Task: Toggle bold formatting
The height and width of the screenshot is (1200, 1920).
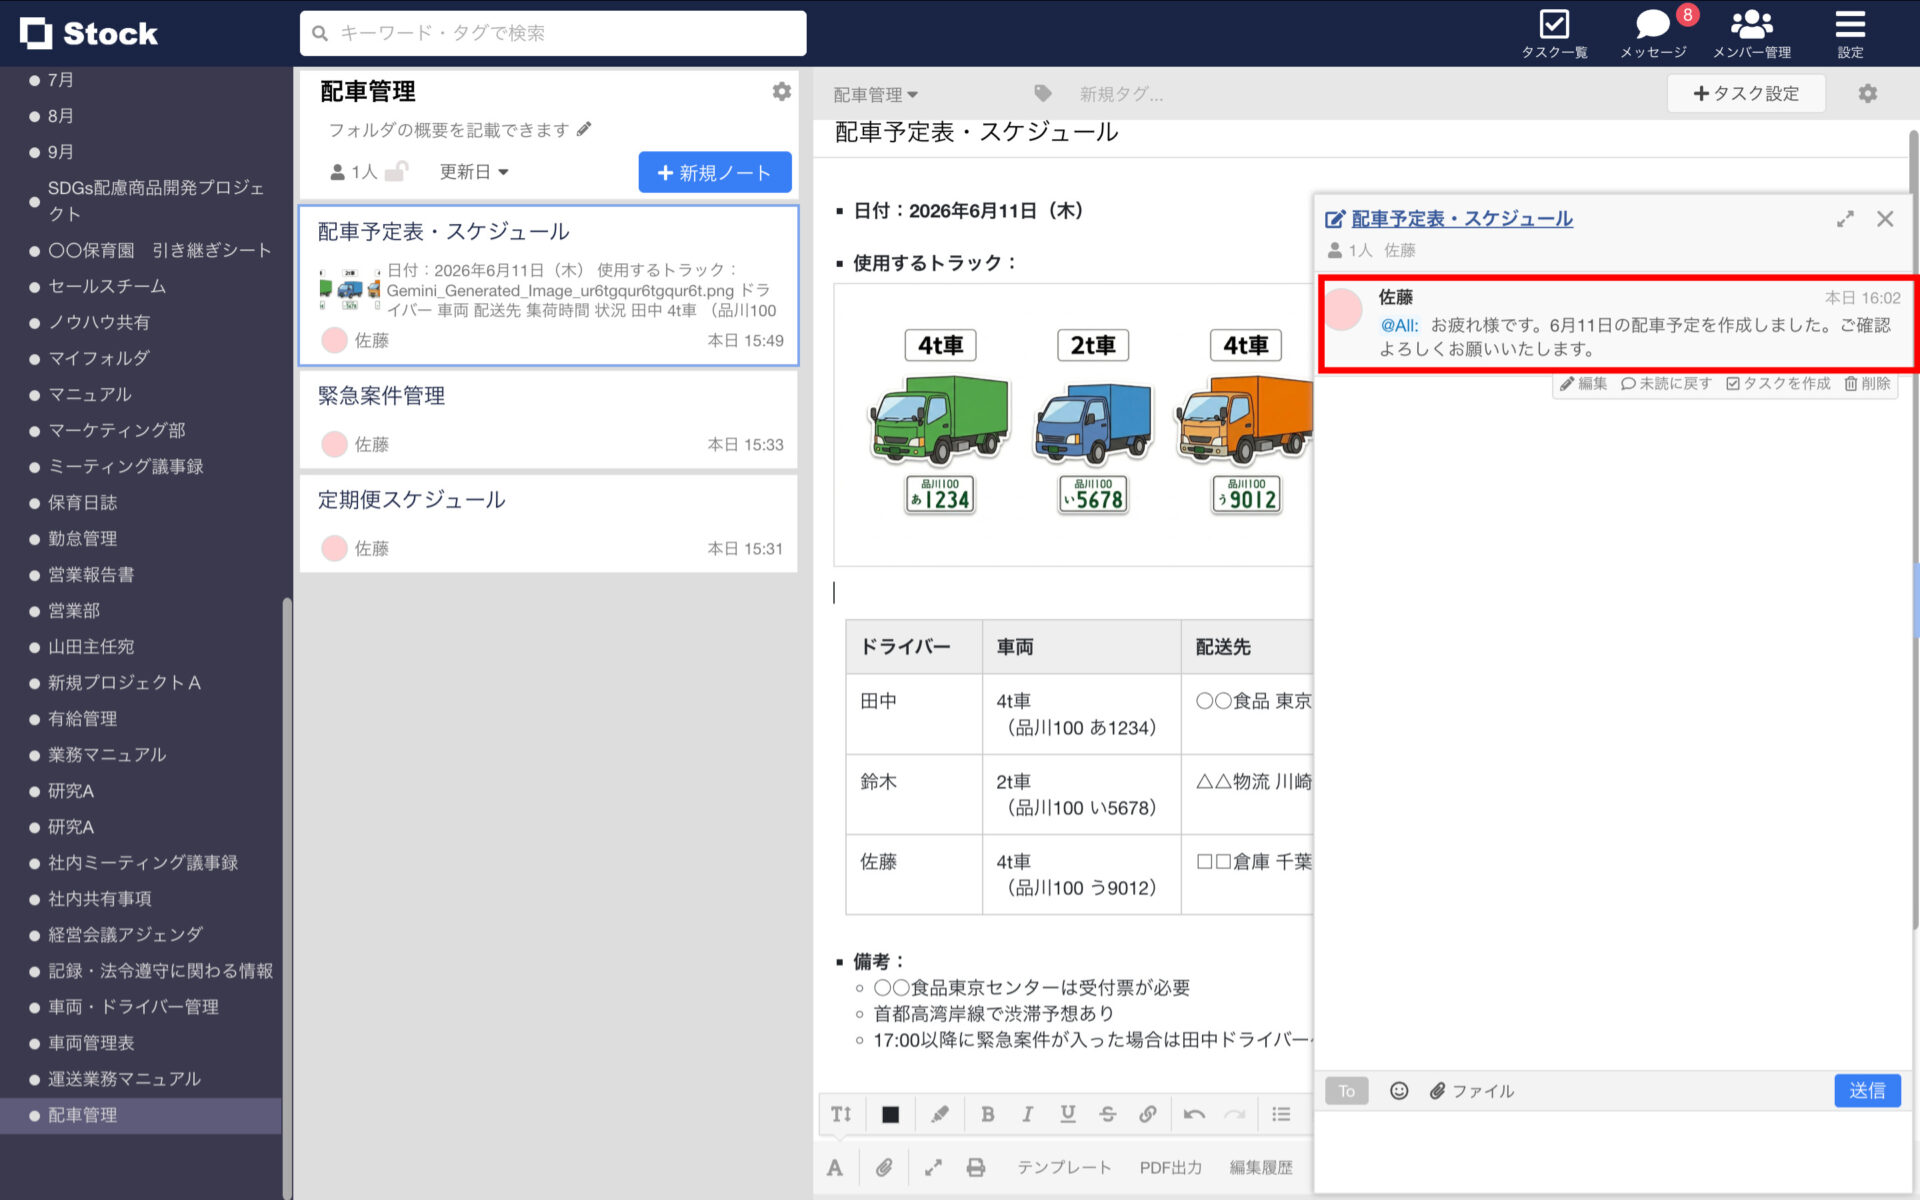Action: 988,1114
